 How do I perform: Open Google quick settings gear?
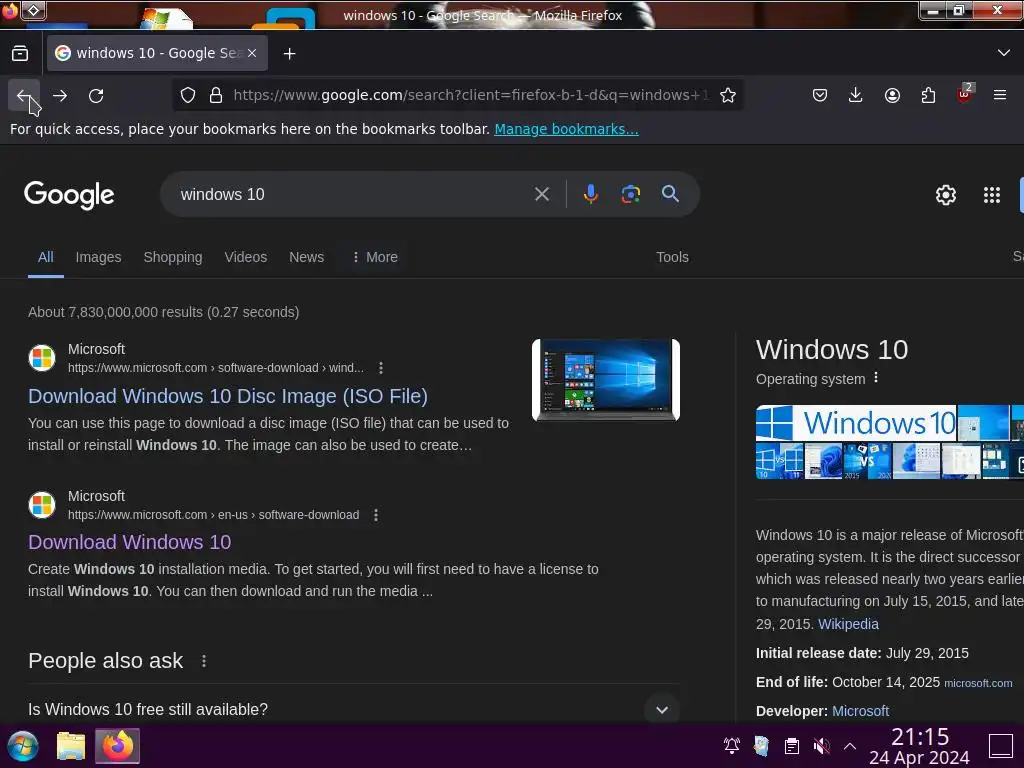coord(946,195)
